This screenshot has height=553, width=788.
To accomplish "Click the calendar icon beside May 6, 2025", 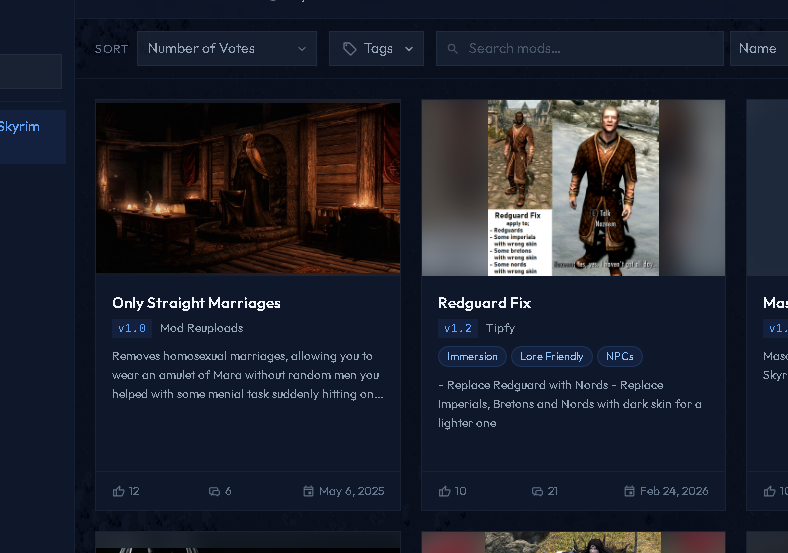I will pos(309,491).
